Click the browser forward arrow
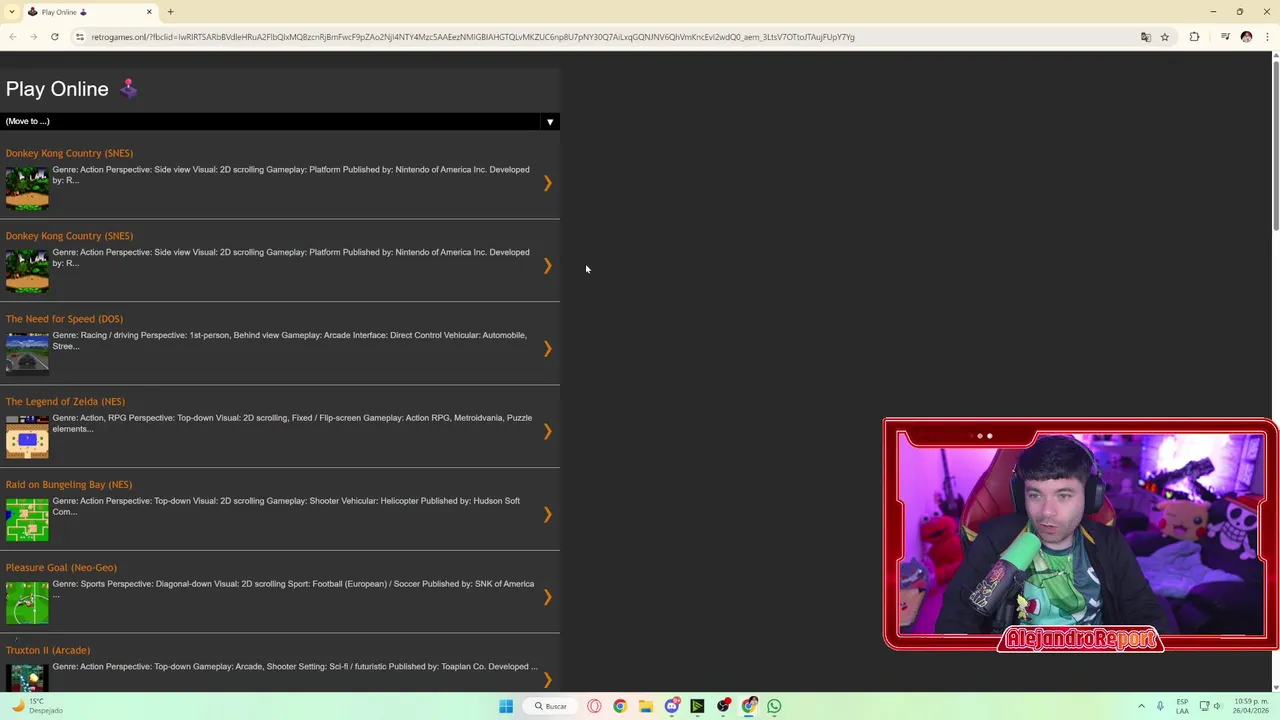The height and width of the screenshot is (720, 1280). click(x=33, y=37)
